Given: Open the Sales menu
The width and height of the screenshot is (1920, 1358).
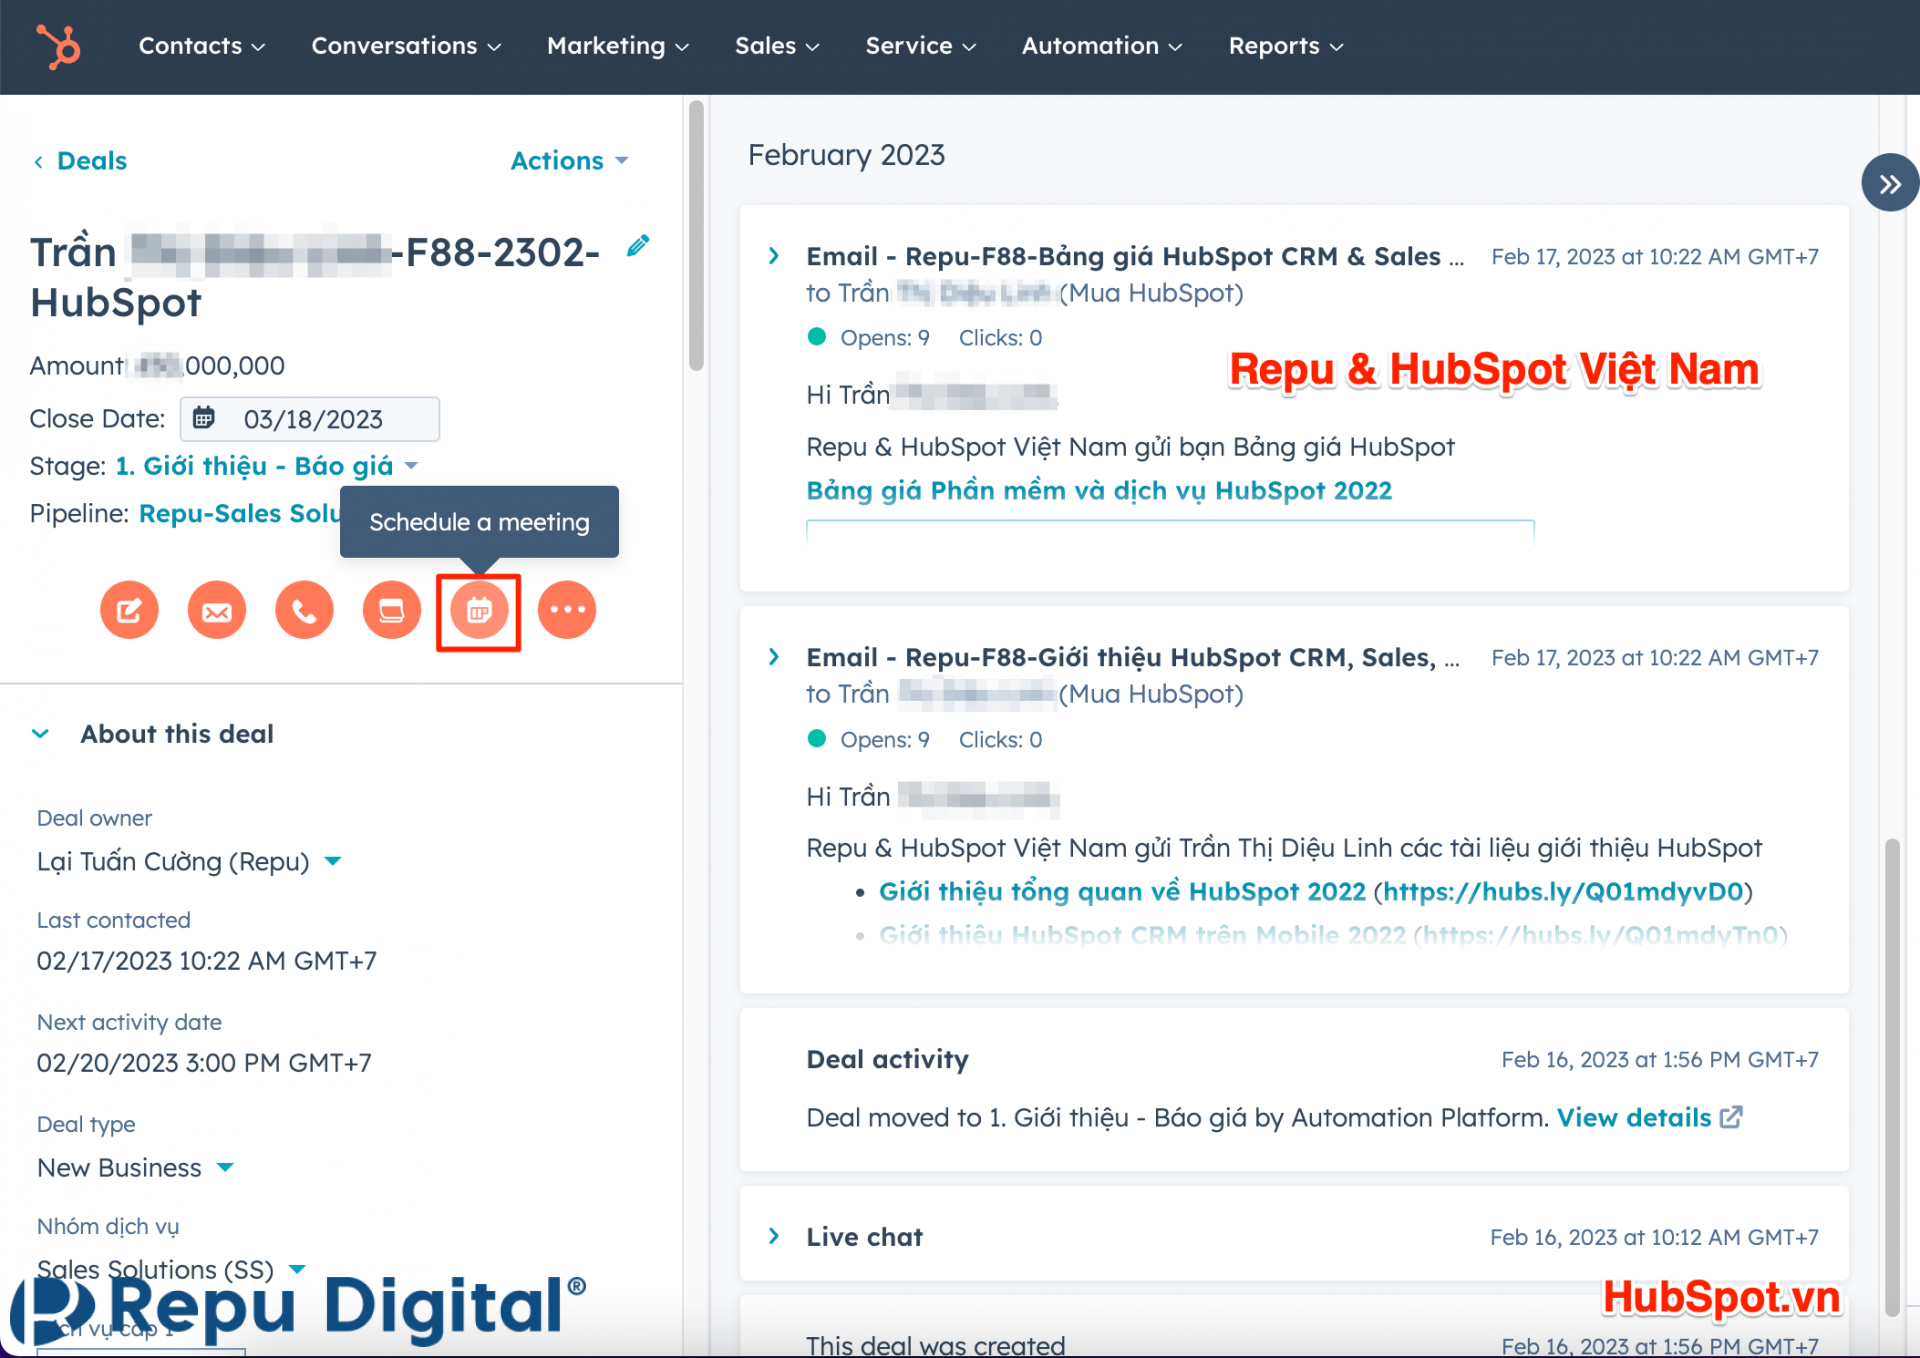Looking at the screenshot, I should click(777, 46).
